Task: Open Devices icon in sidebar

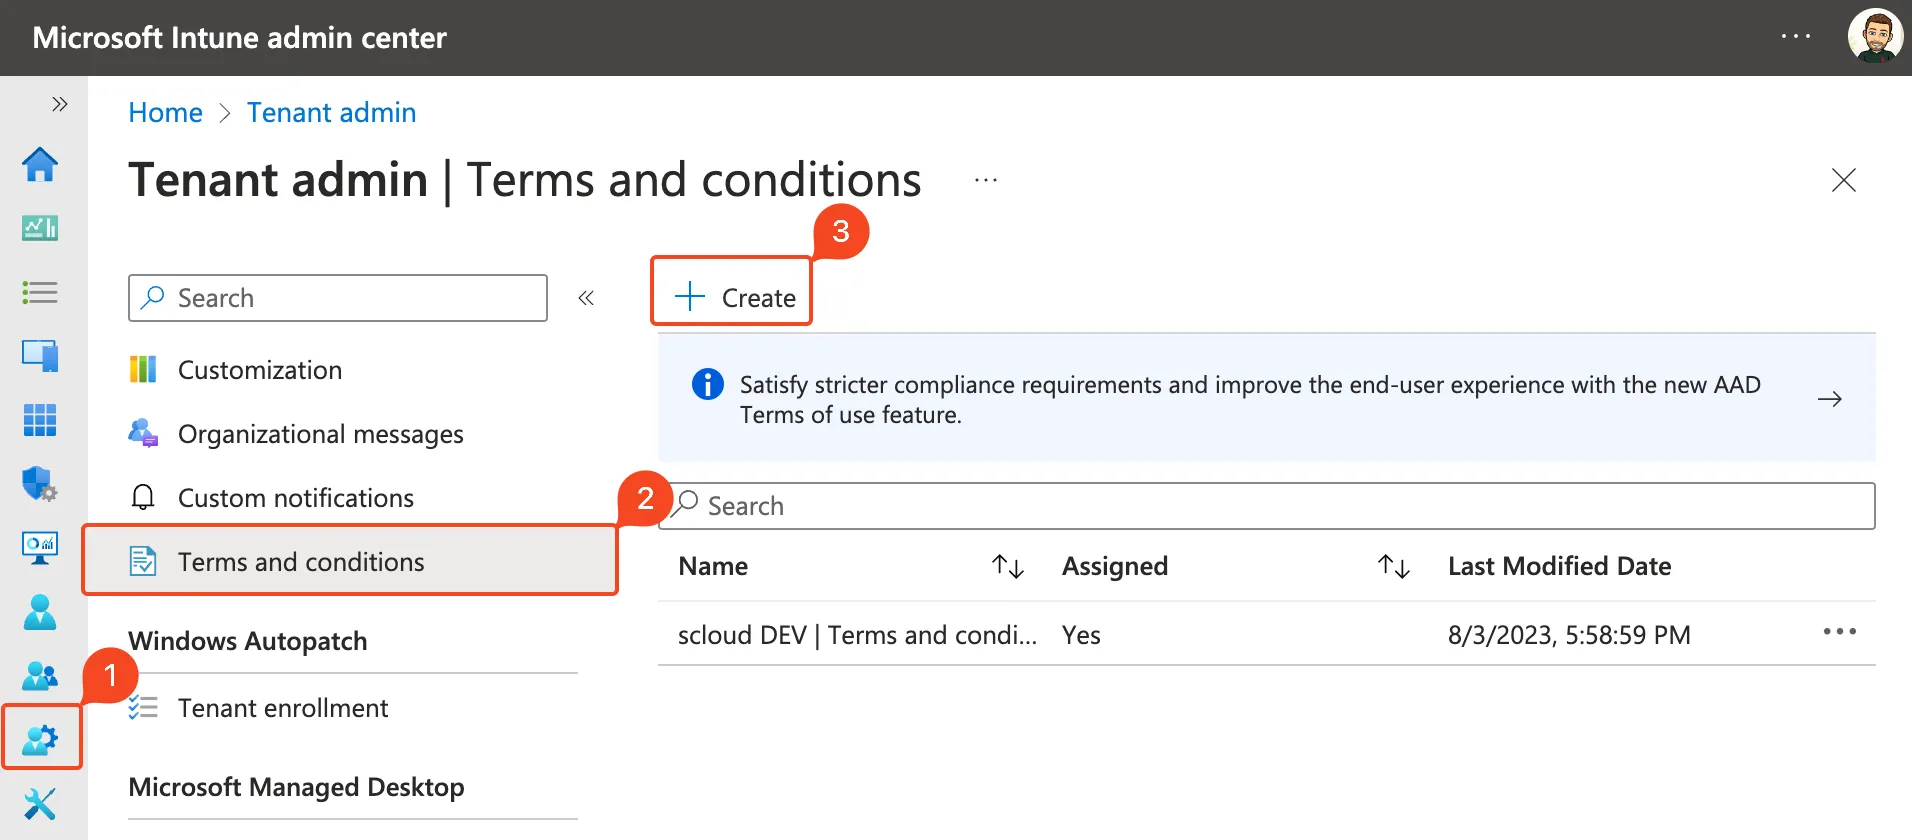Action: coord(40,356)
